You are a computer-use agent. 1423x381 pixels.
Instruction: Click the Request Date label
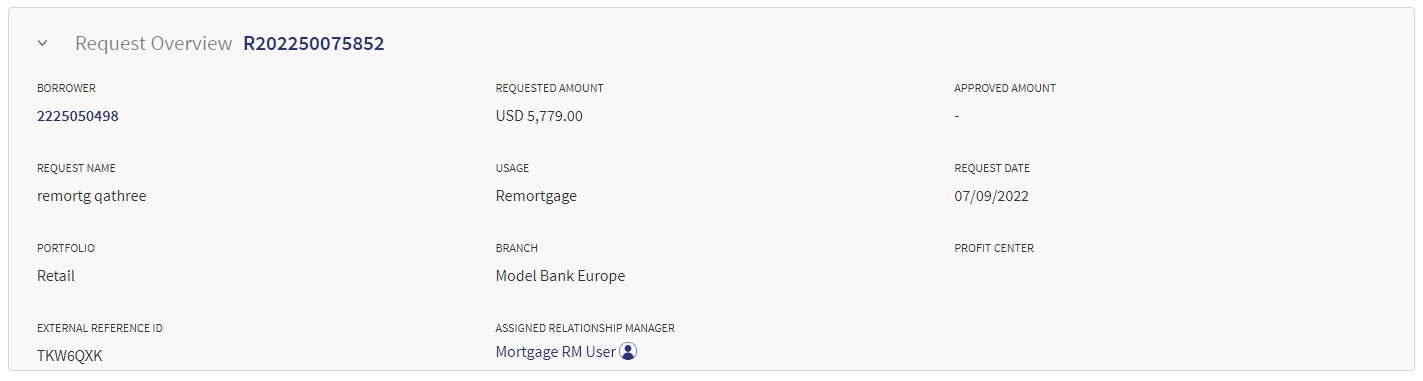(992, 168)
